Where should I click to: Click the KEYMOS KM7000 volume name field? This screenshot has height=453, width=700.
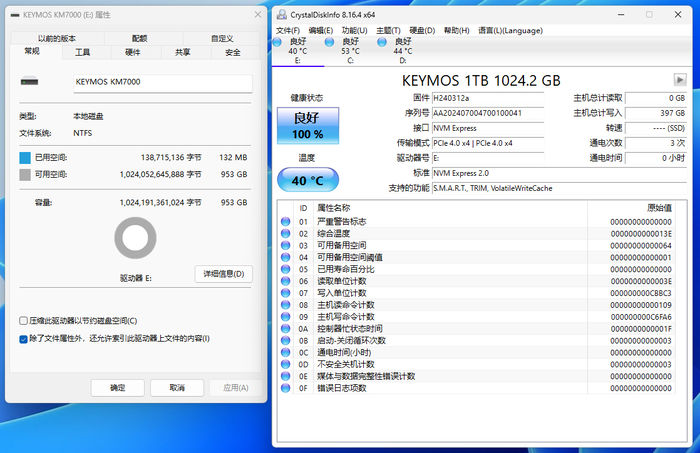162,83
